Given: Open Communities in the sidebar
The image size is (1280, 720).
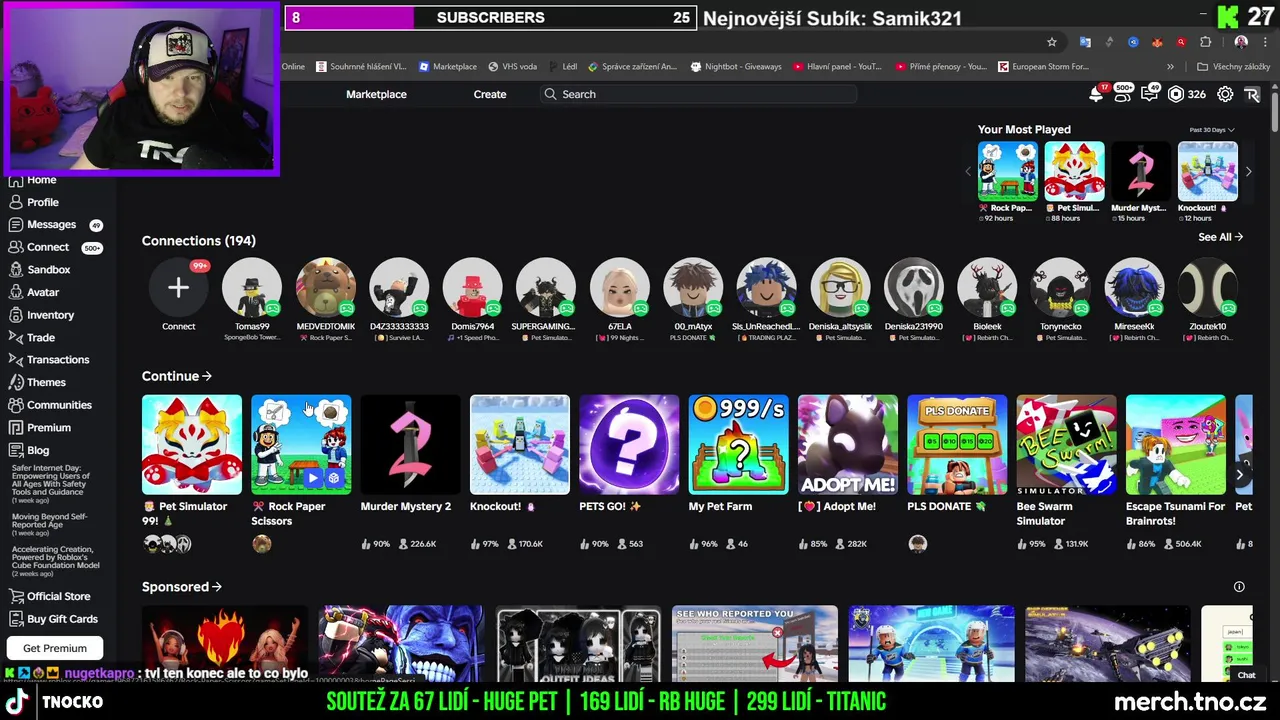Looking at the screenshot, I should tap(59, 405).
